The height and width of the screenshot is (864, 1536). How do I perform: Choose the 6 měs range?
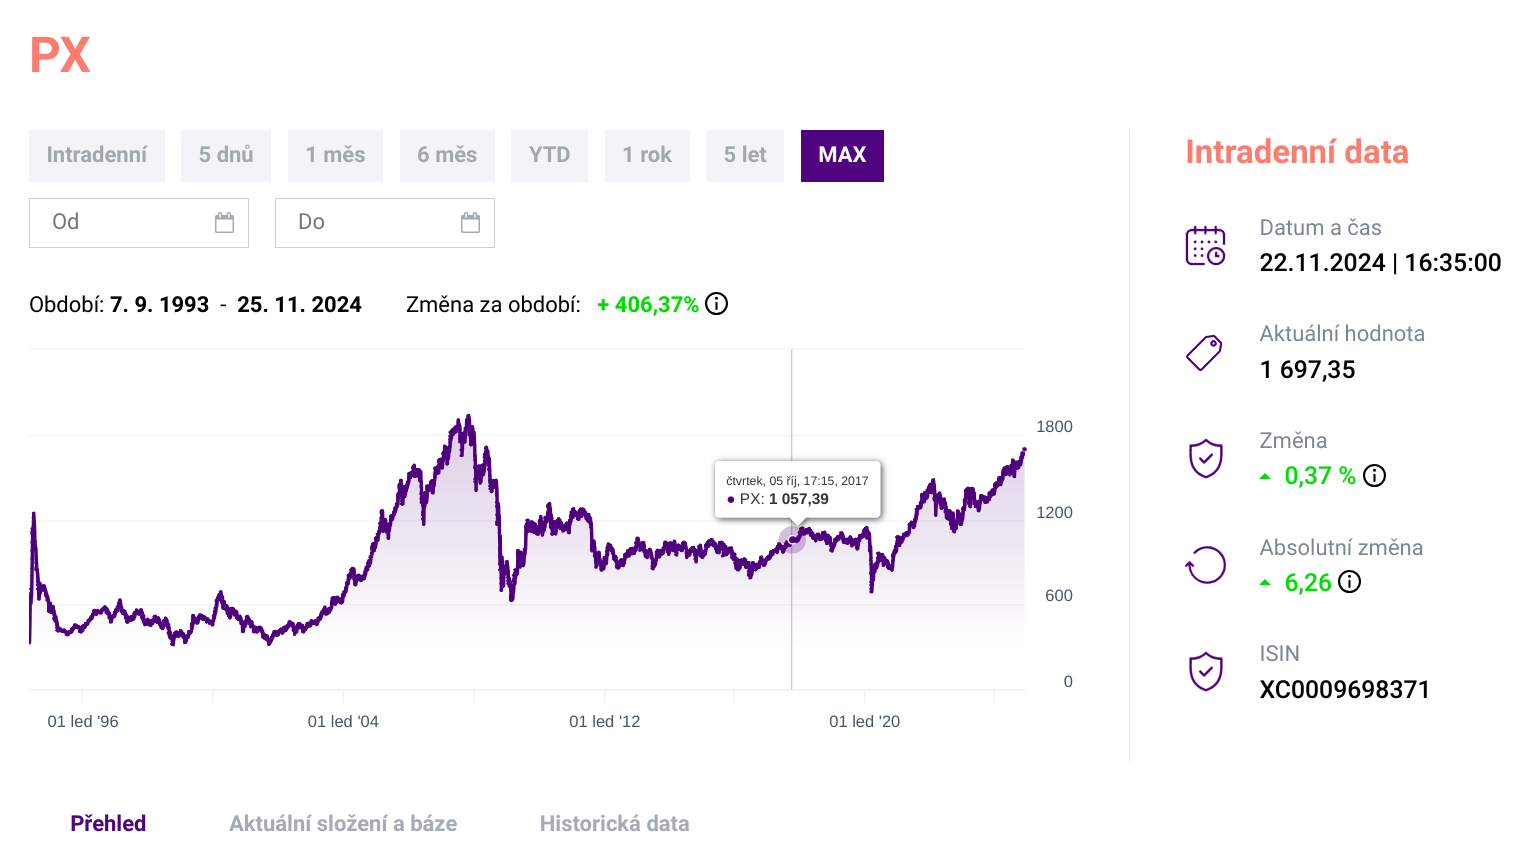[447, 156]
